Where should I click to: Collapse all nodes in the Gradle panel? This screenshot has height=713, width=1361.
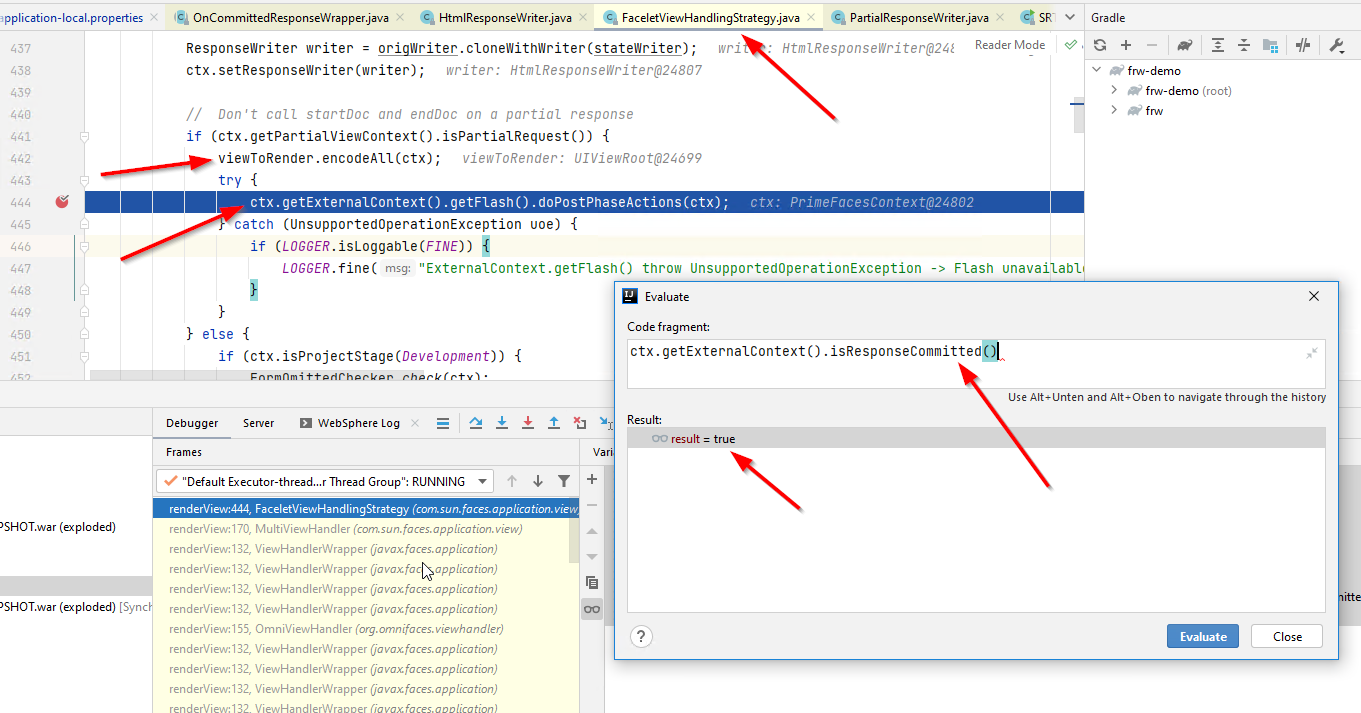1245,44
